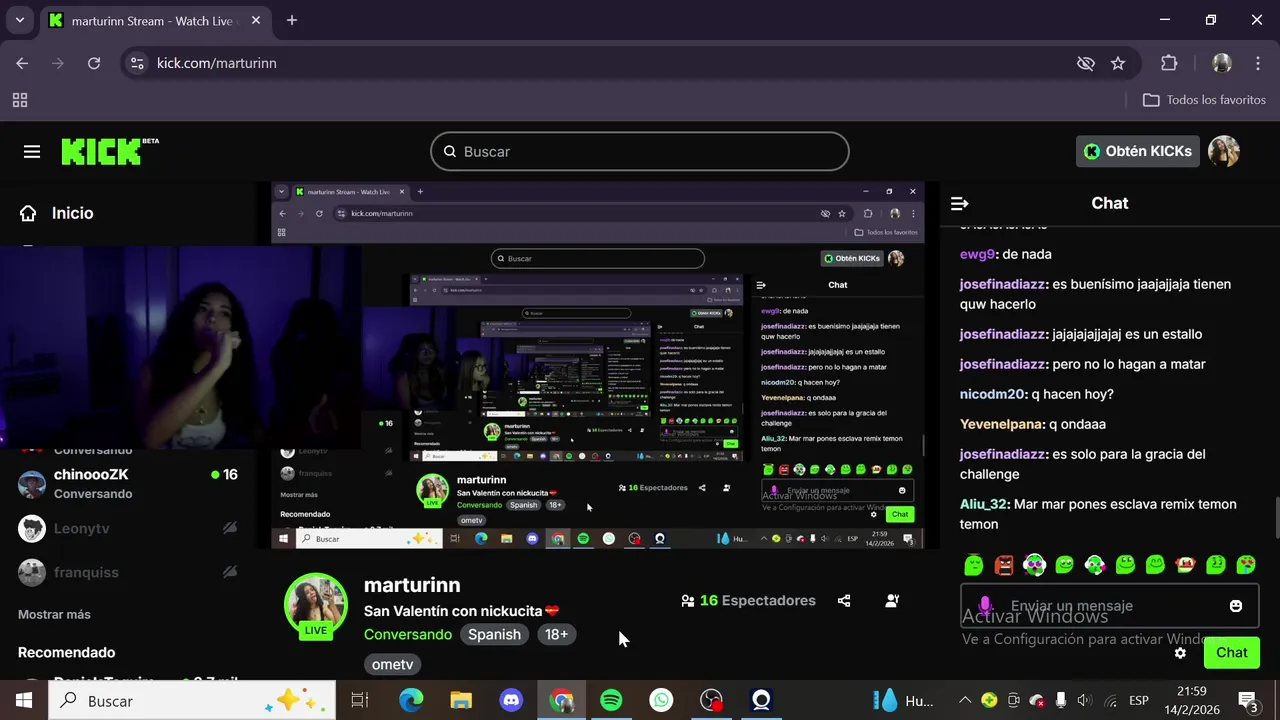The width and height of the screenshot is (1280, 720).
Task: Open the Todos los favoritos bookmarks folder
Action: [x=1204, y=100]
